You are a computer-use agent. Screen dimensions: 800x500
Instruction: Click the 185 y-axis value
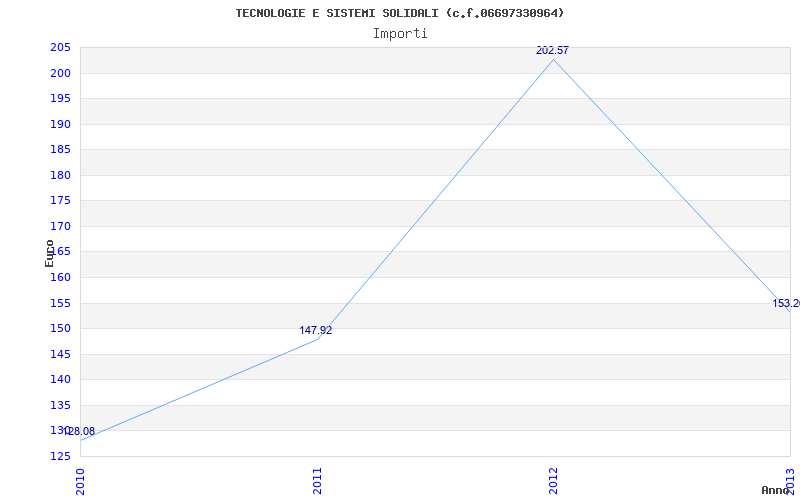60,149
